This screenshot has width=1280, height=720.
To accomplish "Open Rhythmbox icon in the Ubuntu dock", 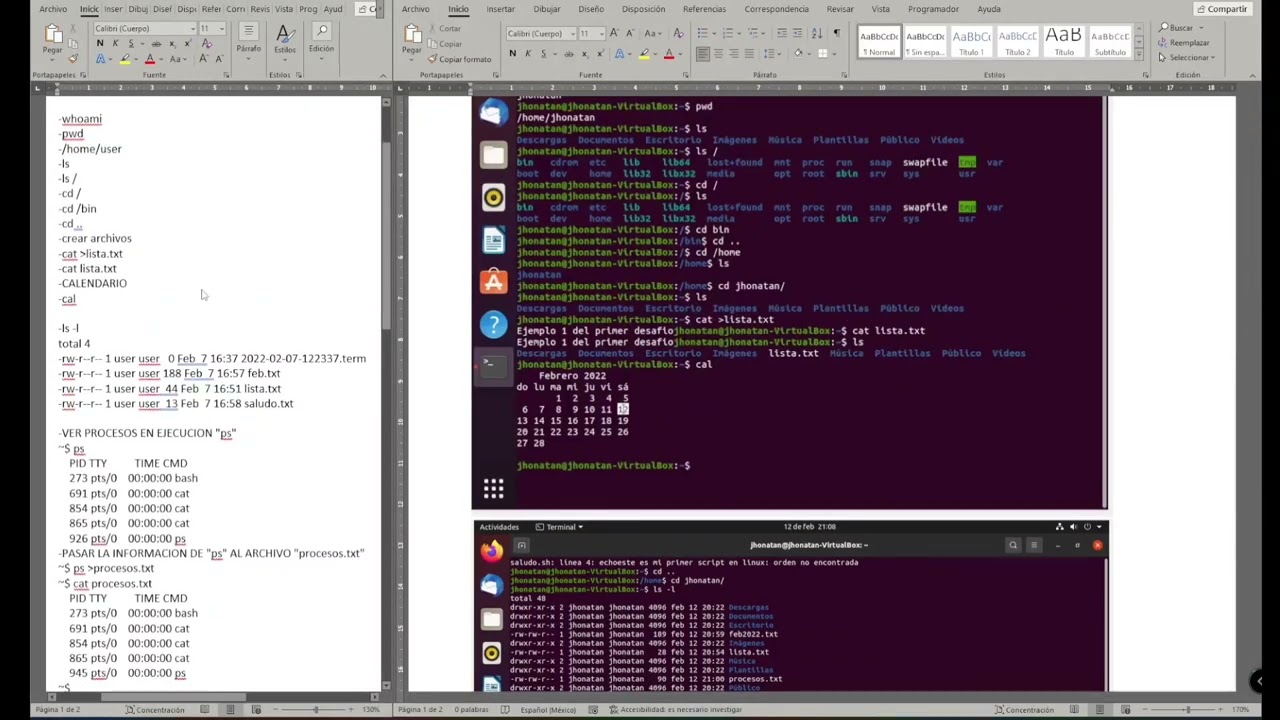I will pyautogui.click(x=493, y=198).
